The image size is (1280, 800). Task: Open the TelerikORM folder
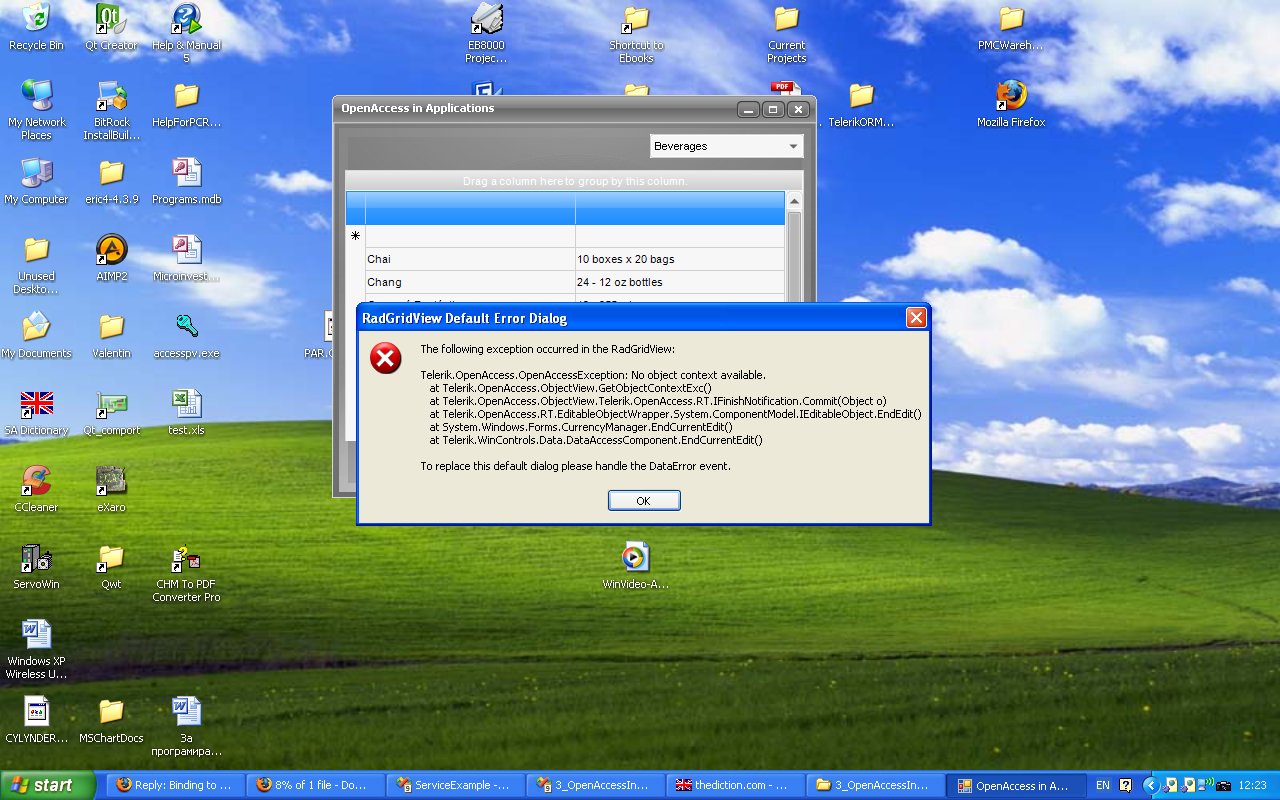[861, 104]
